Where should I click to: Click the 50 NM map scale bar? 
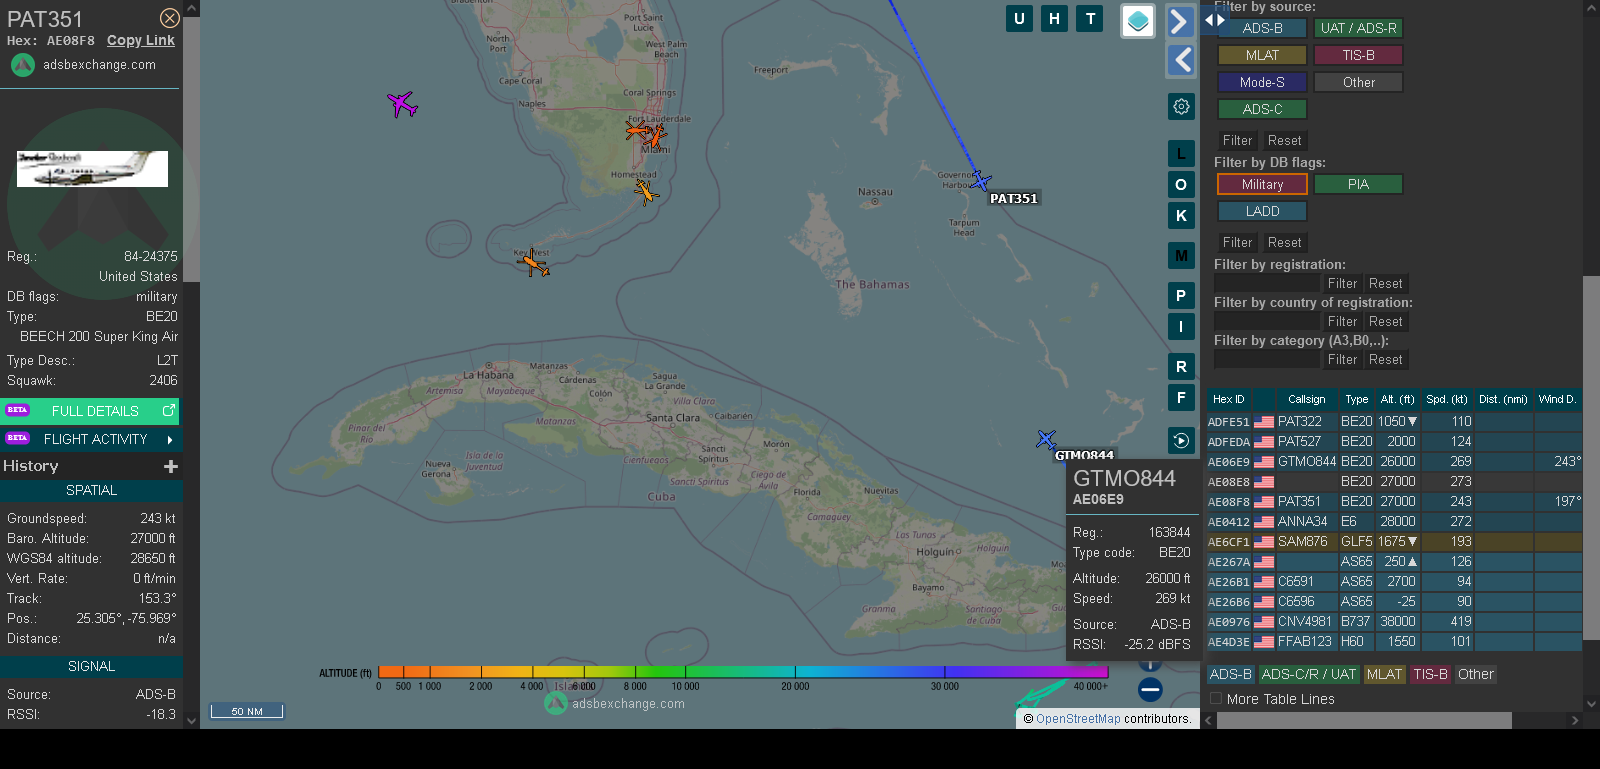pos(247,711)
